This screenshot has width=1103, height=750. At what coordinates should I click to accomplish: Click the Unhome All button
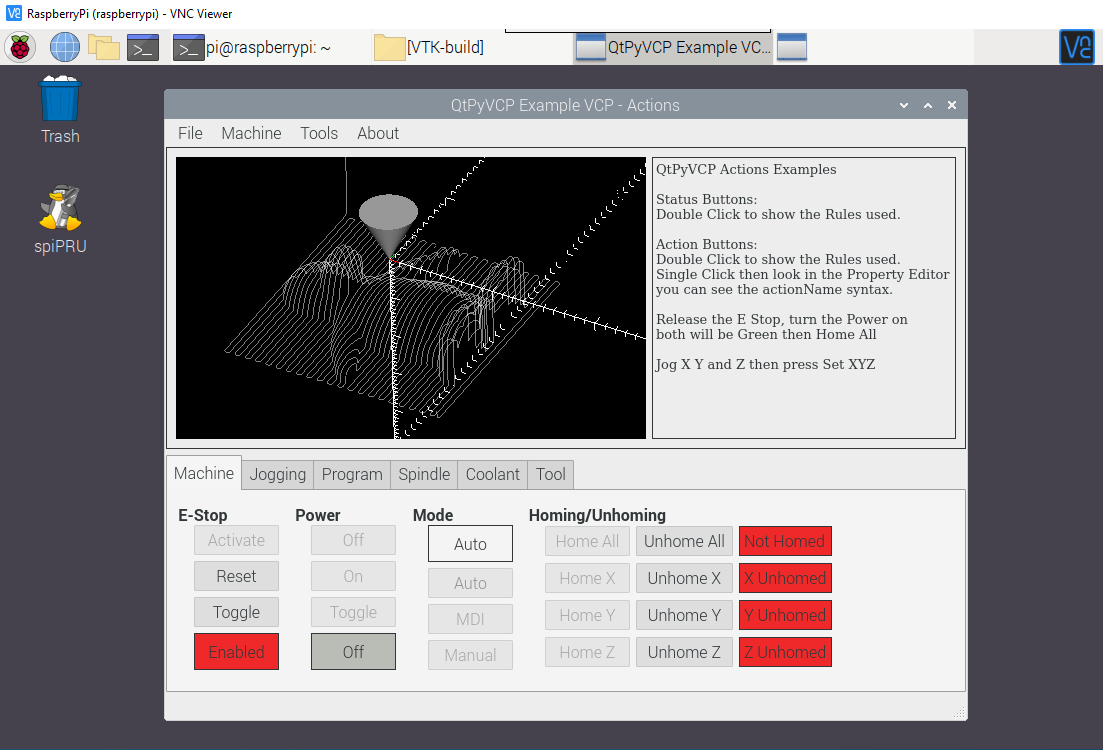click(x=684, y=541)
